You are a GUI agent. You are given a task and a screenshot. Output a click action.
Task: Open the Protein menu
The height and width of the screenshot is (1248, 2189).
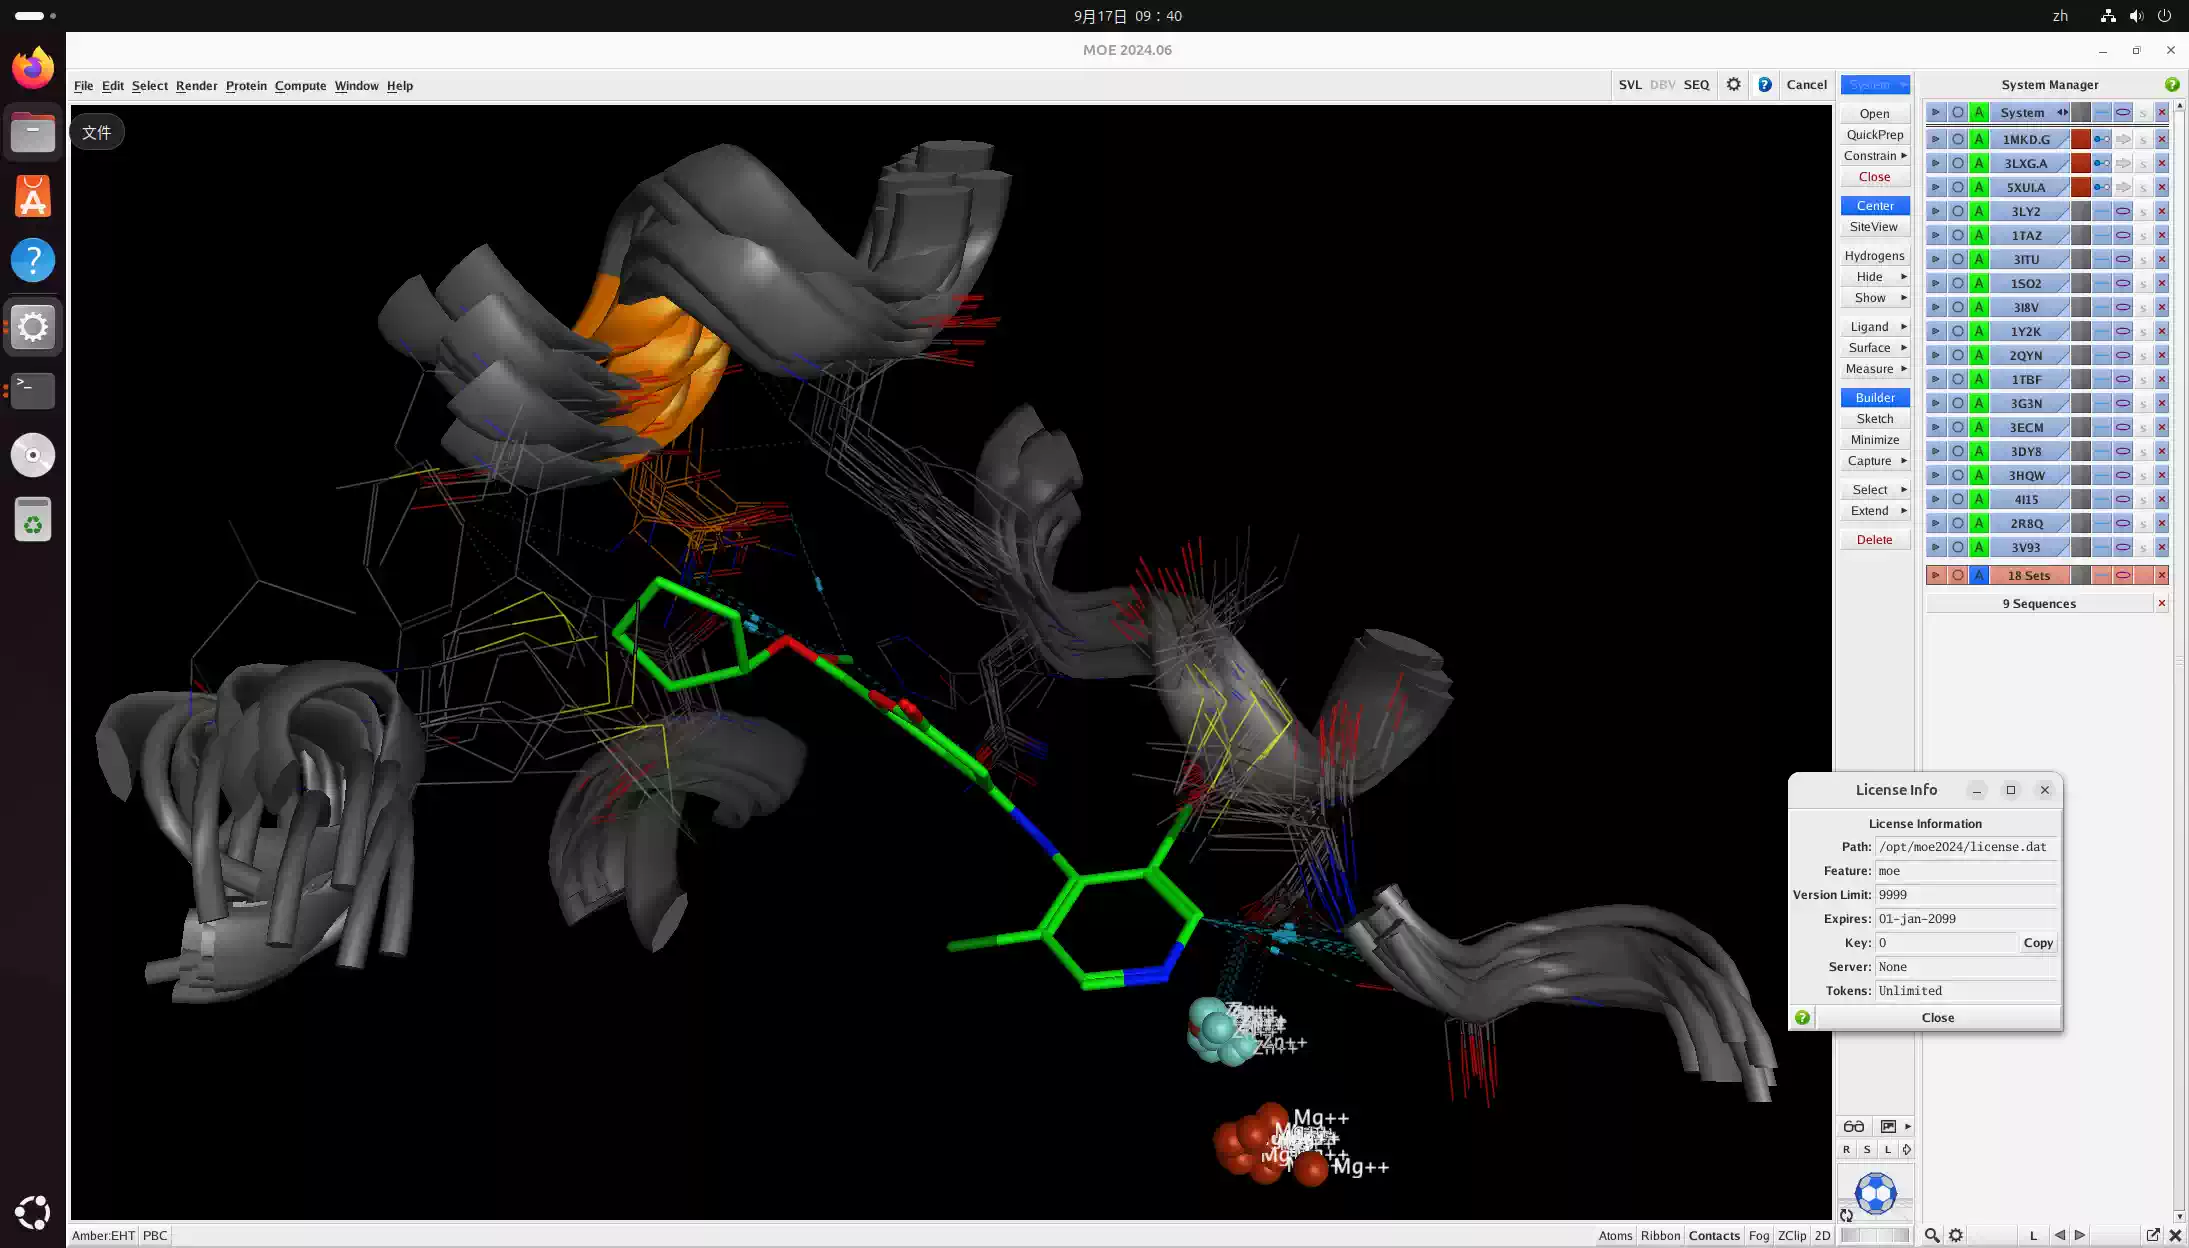[246, 86]
